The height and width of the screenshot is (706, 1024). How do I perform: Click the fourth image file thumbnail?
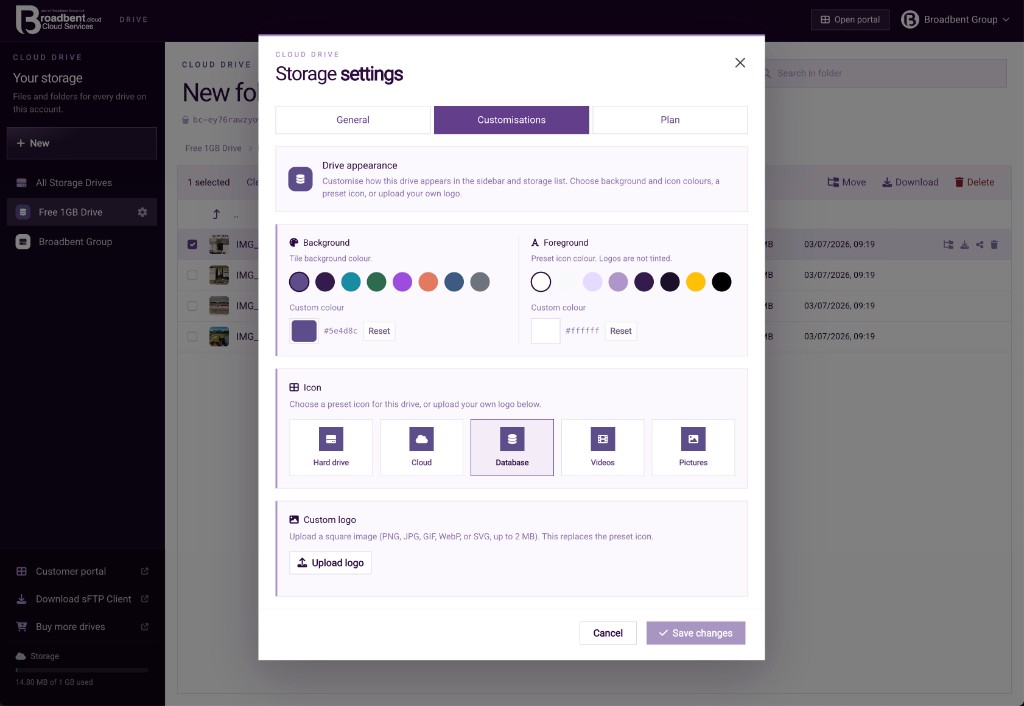[219, 336]
